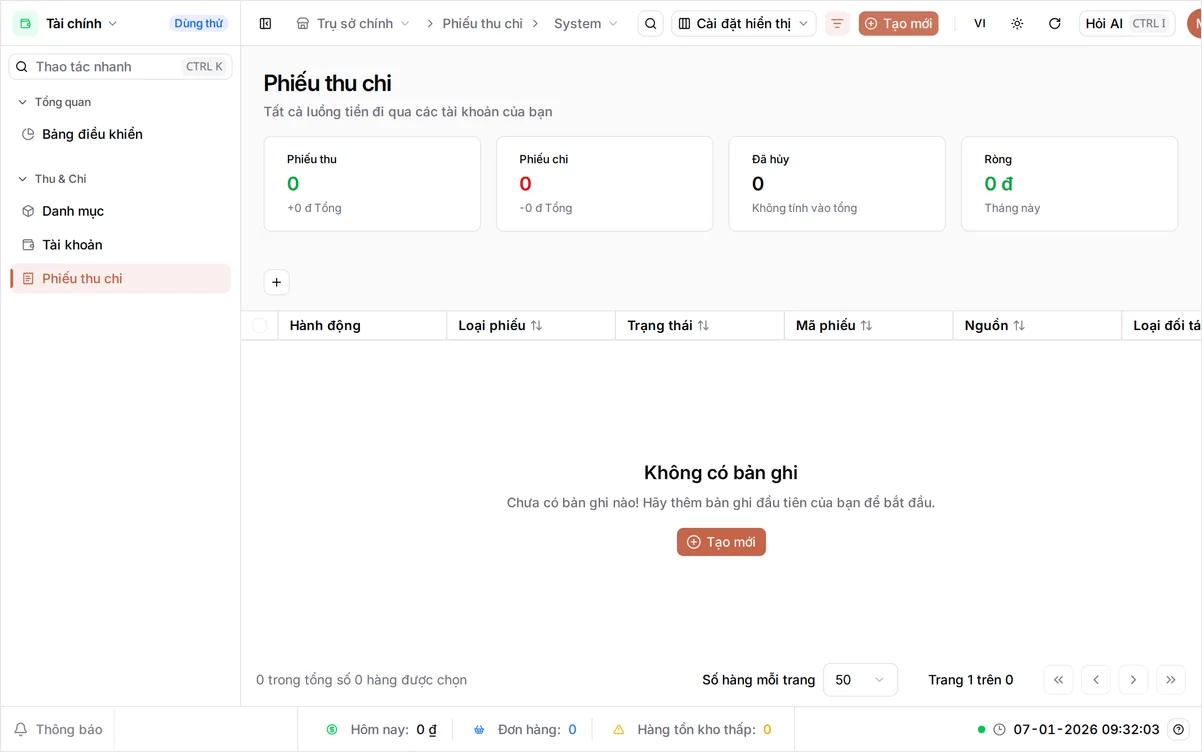Open rows per page dropdown showing 50
The height and width of the screenshot is (752, 1202).
(x=860, y=680)
